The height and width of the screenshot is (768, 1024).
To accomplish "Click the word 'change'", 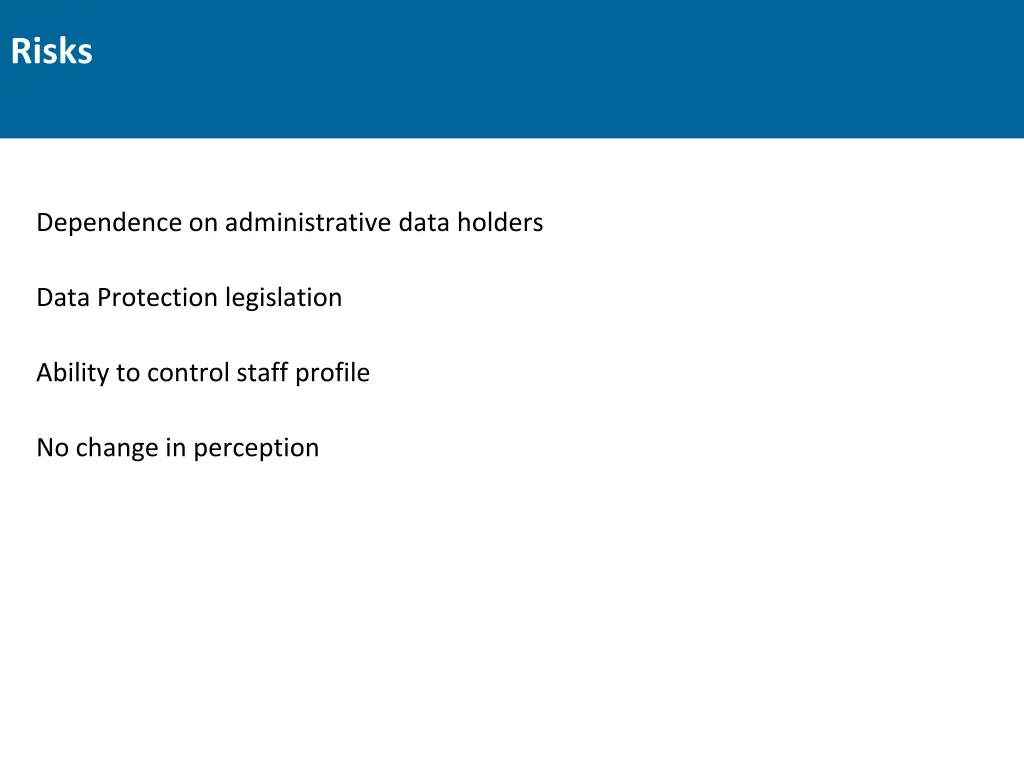I will 117,448.
